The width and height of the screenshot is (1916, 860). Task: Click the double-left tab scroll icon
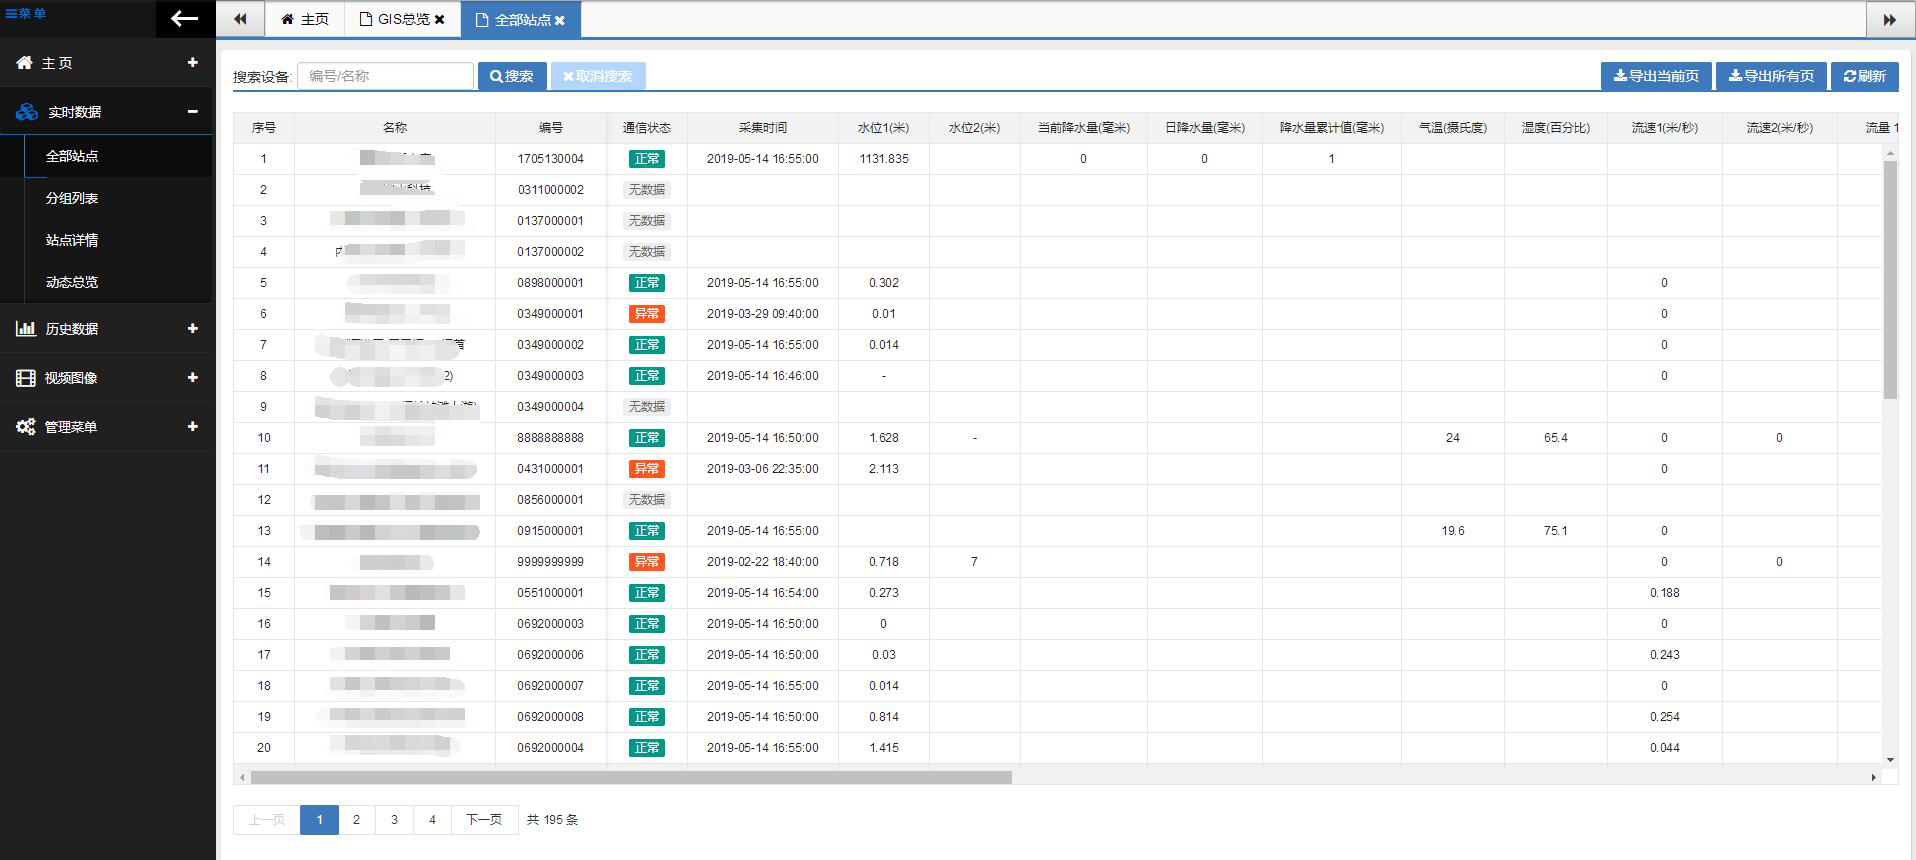pyautogui.click(x=240, y=19)
